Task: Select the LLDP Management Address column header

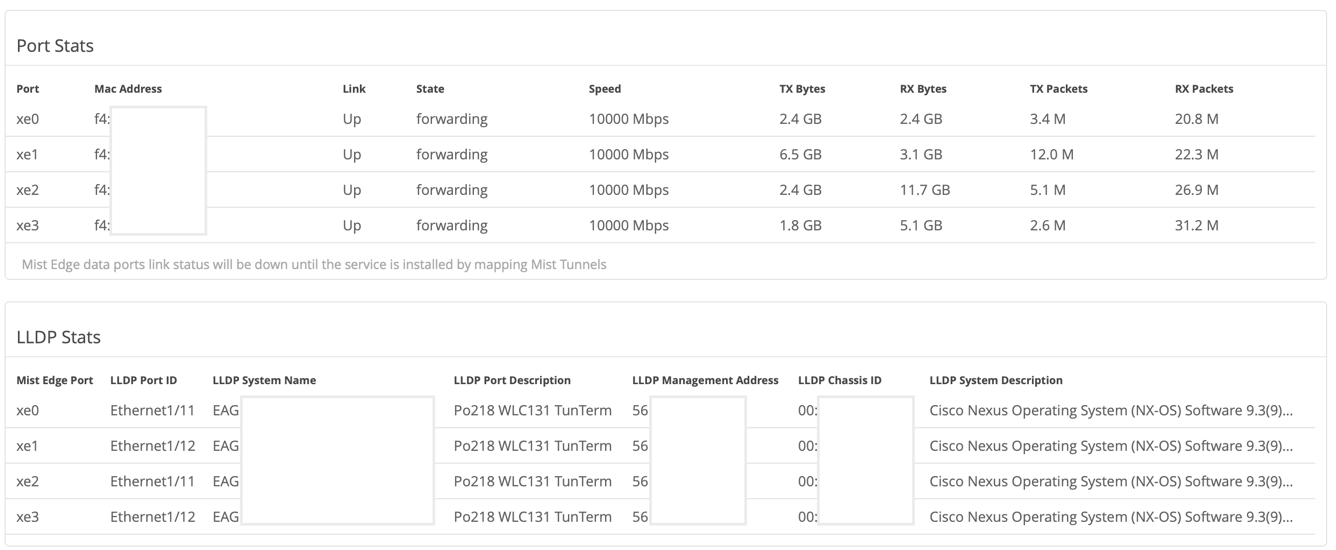Action: [x=705, y=380]
